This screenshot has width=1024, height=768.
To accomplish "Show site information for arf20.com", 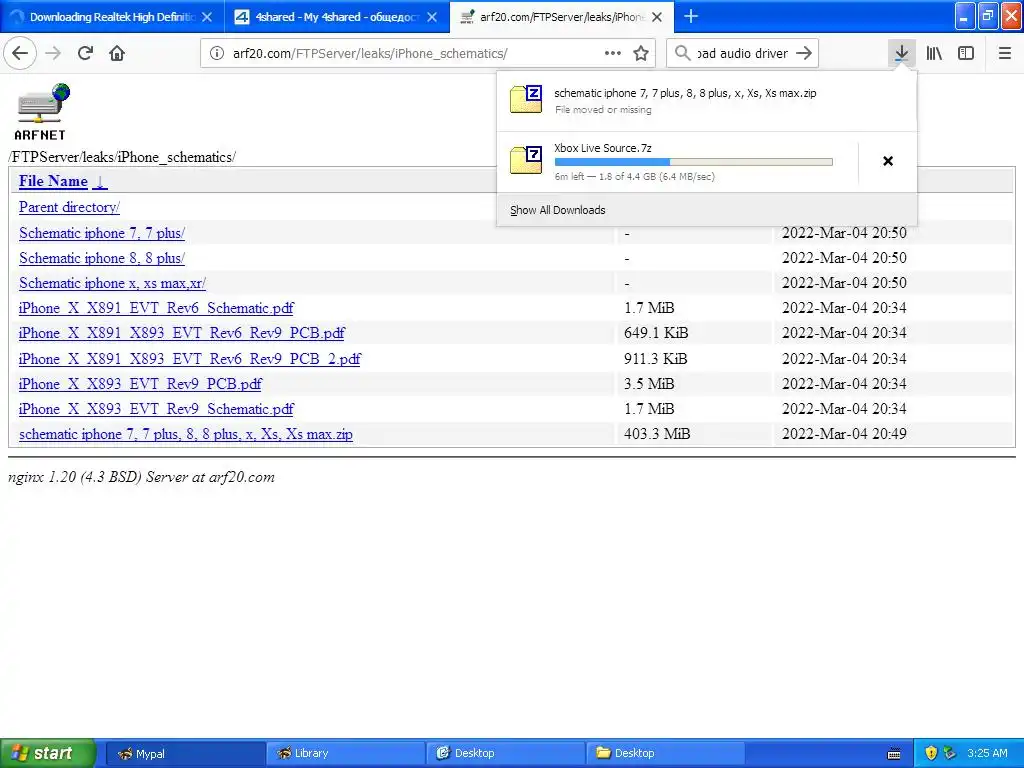I will [x=217, y=53].
